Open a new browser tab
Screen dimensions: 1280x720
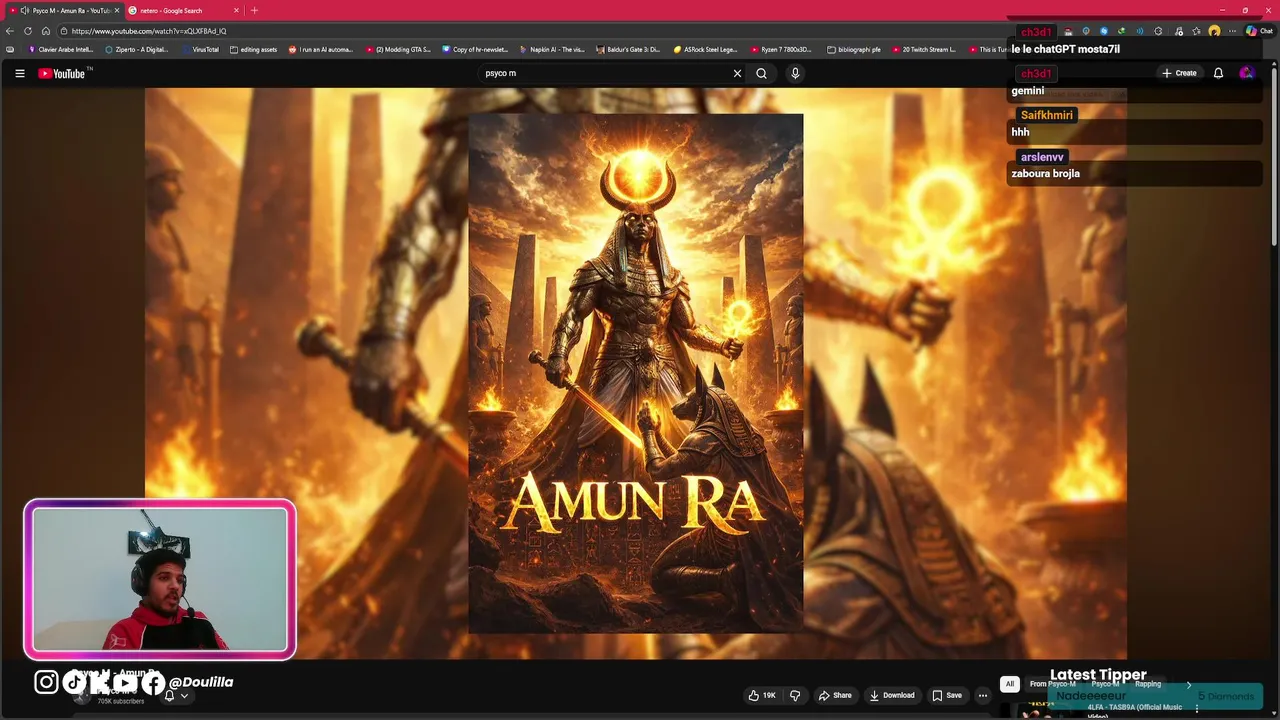254,10
